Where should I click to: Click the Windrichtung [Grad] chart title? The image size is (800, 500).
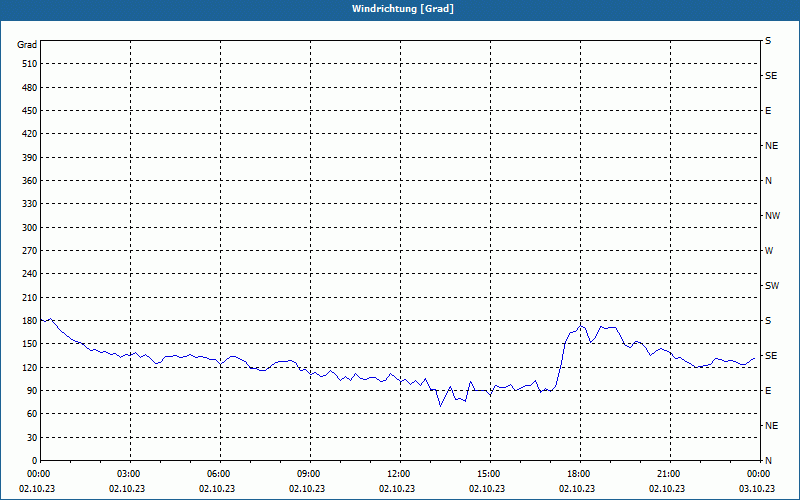pyautogui.click(x=403, y=9)
